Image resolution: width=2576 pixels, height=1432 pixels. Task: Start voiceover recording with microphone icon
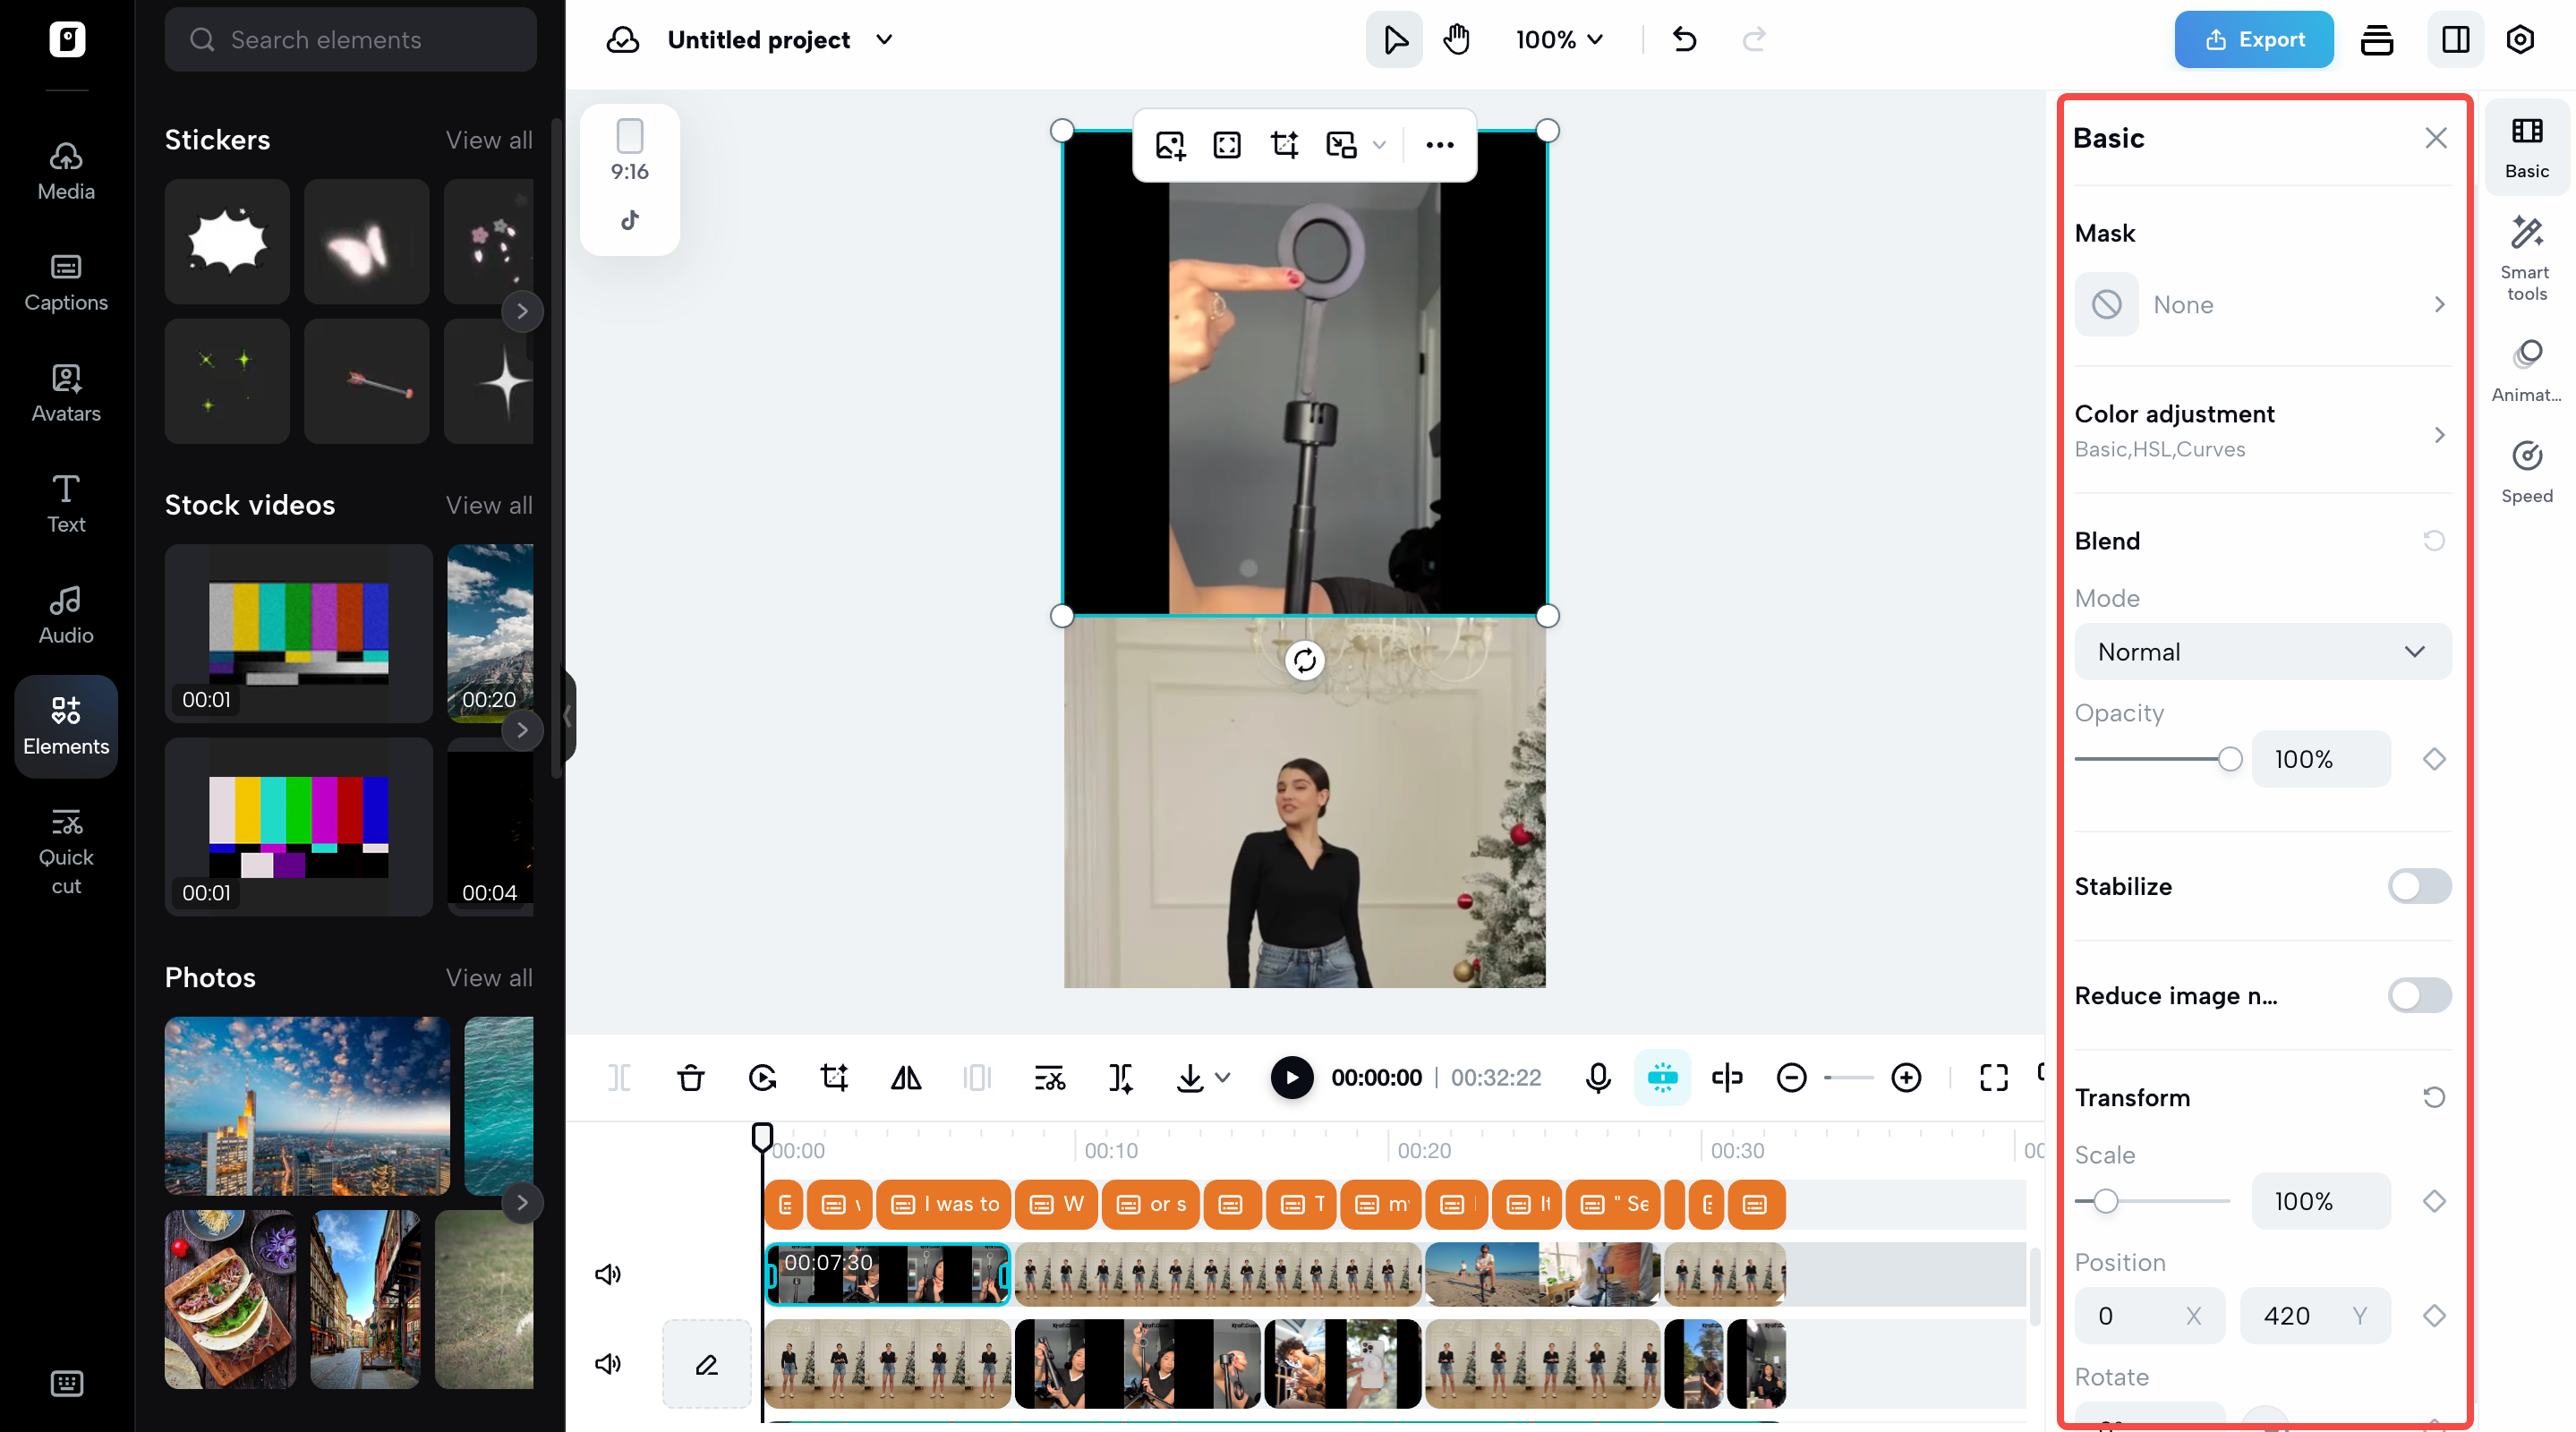(x=1597, y=1078)
